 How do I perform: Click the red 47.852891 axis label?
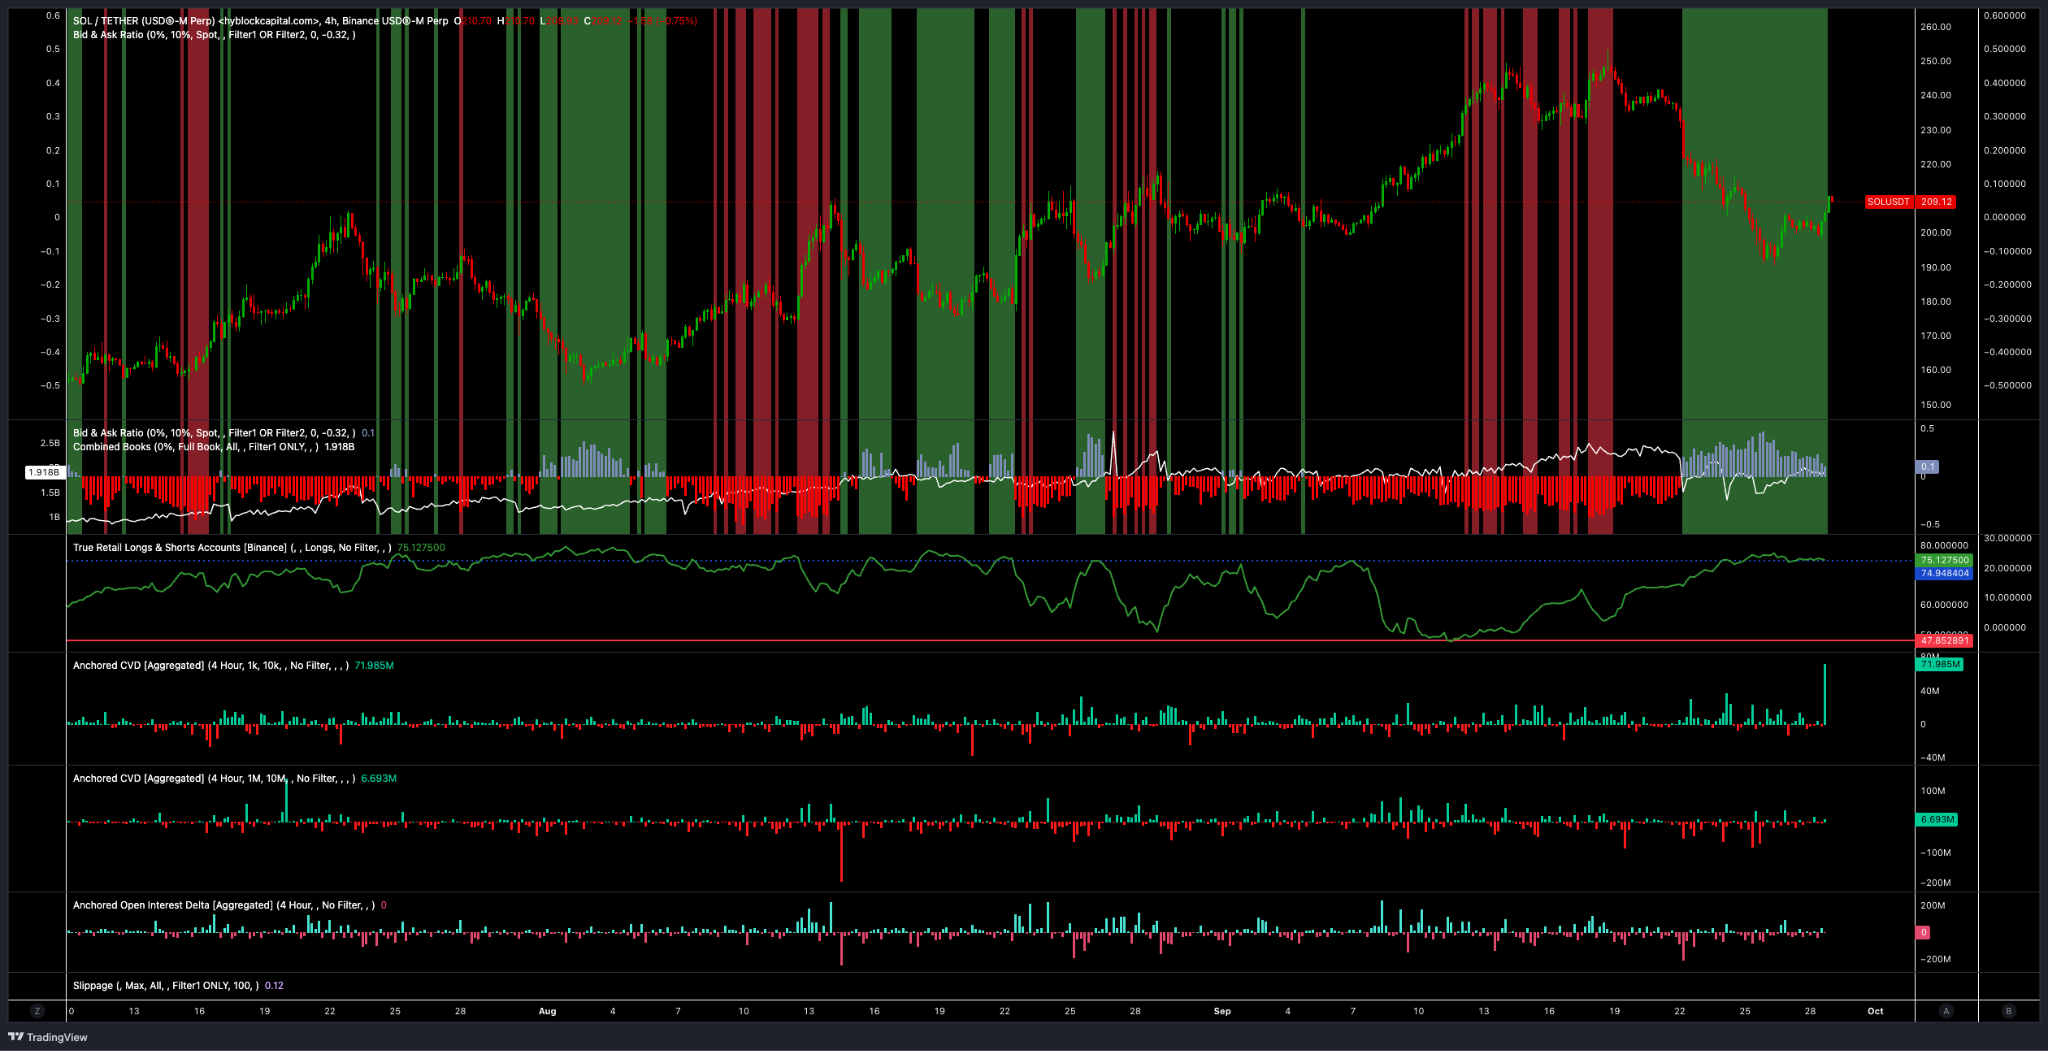point(1944,641)
